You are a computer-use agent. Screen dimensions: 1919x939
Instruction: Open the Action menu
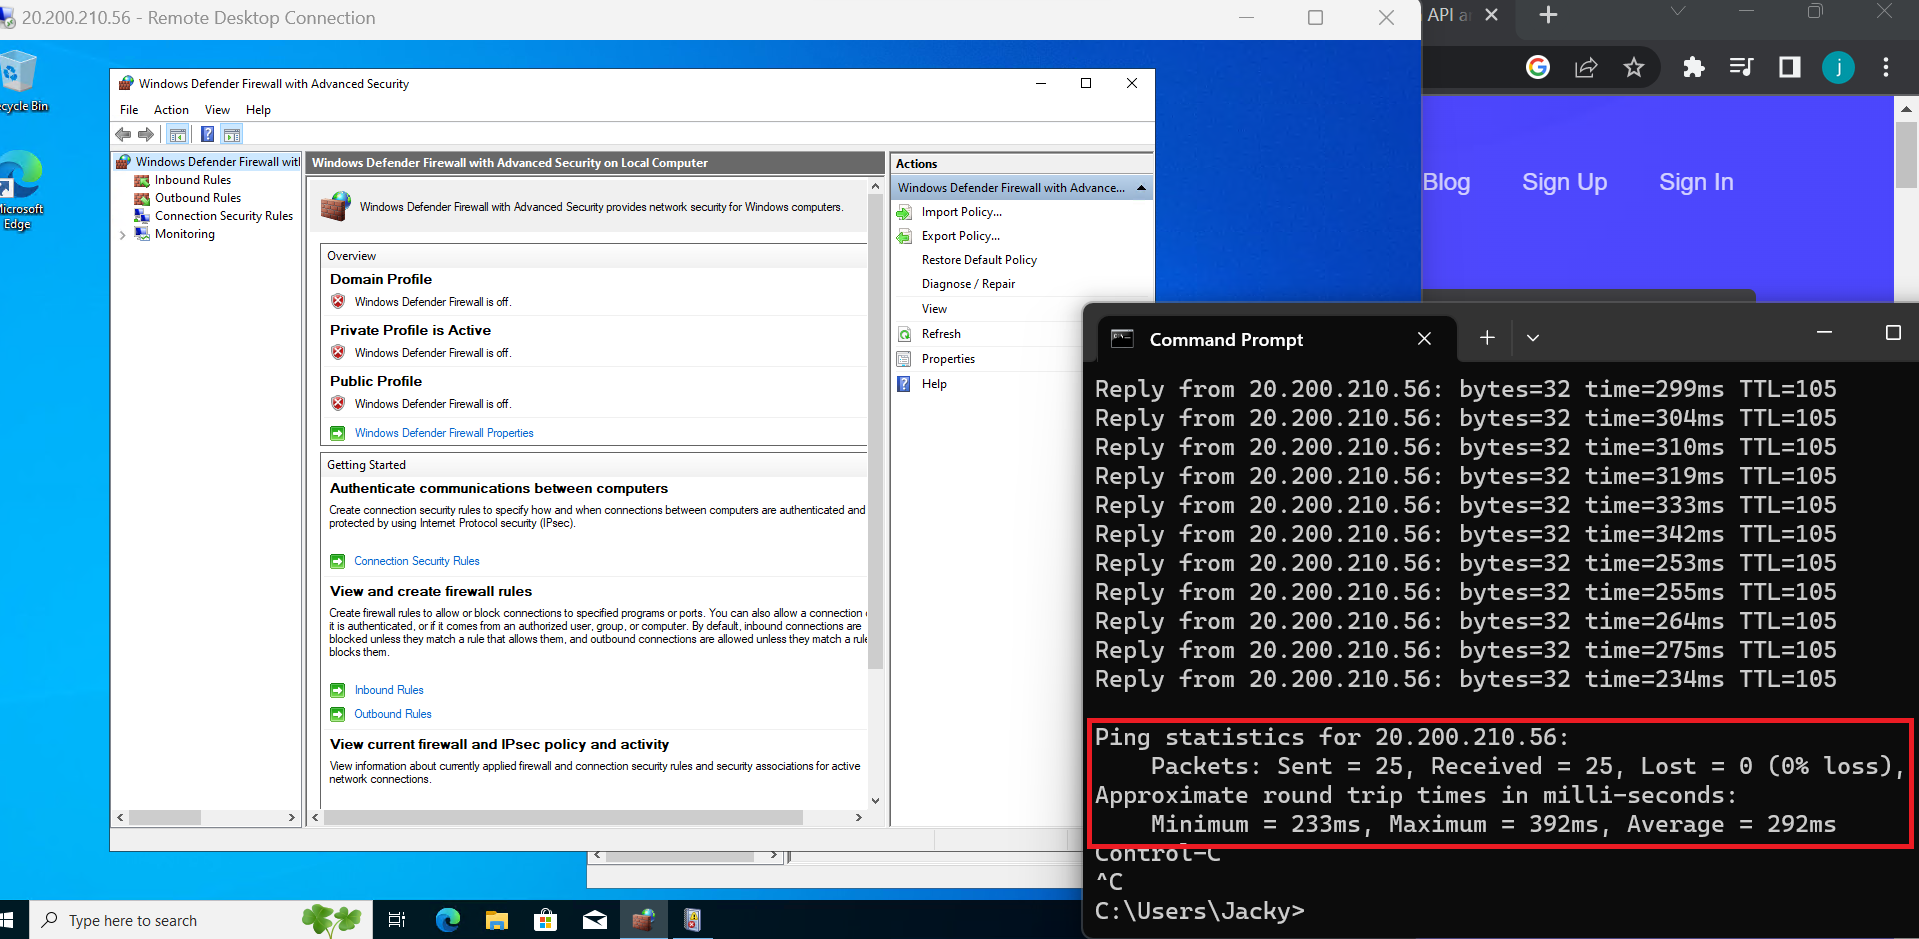point(171,110)
